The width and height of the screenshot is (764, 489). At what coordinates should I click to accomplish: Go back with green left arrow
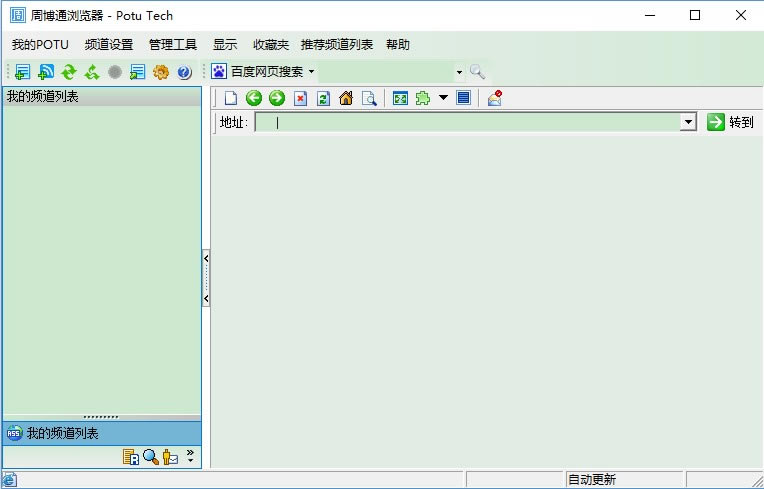(x=254, y=98)
